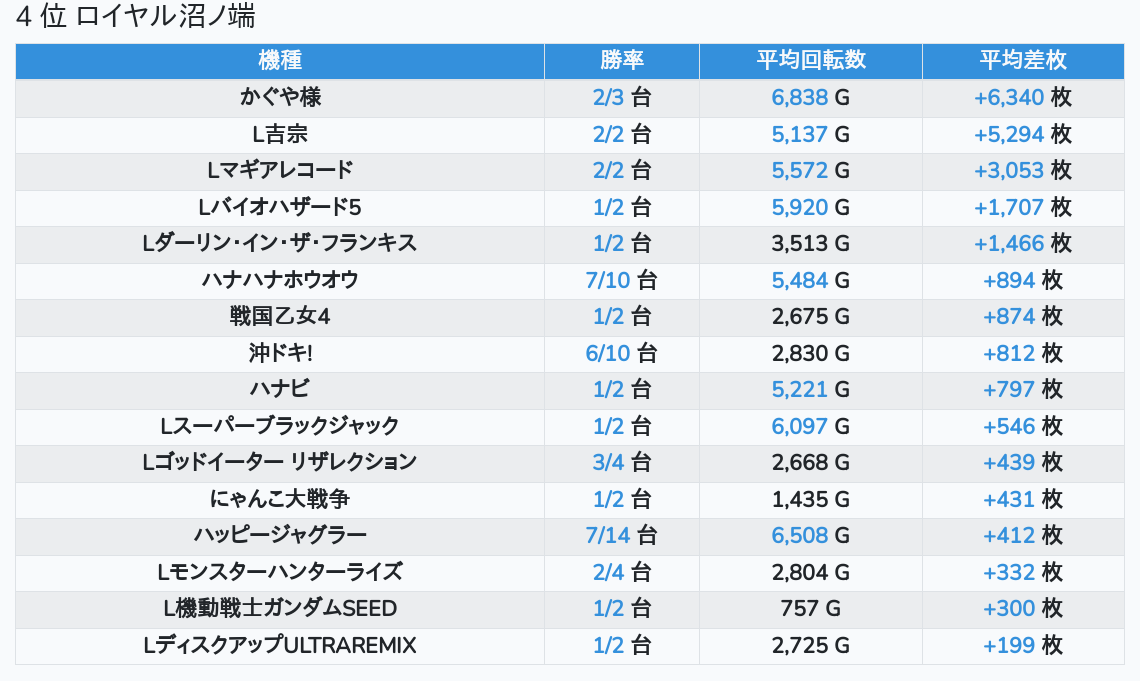
Task: Open the 沖ドキ! row
Action: (x=570, y=353)
